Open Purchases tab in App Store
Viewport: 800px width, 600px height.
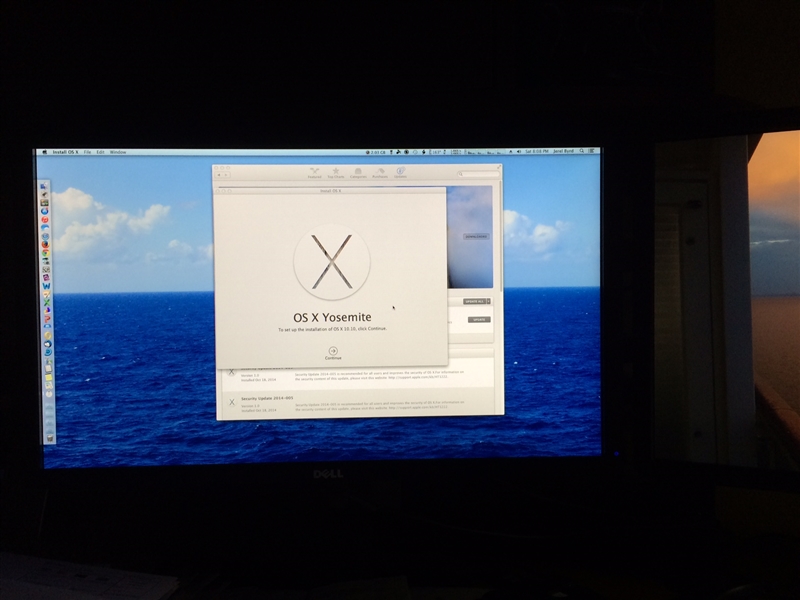pos(380,173)
